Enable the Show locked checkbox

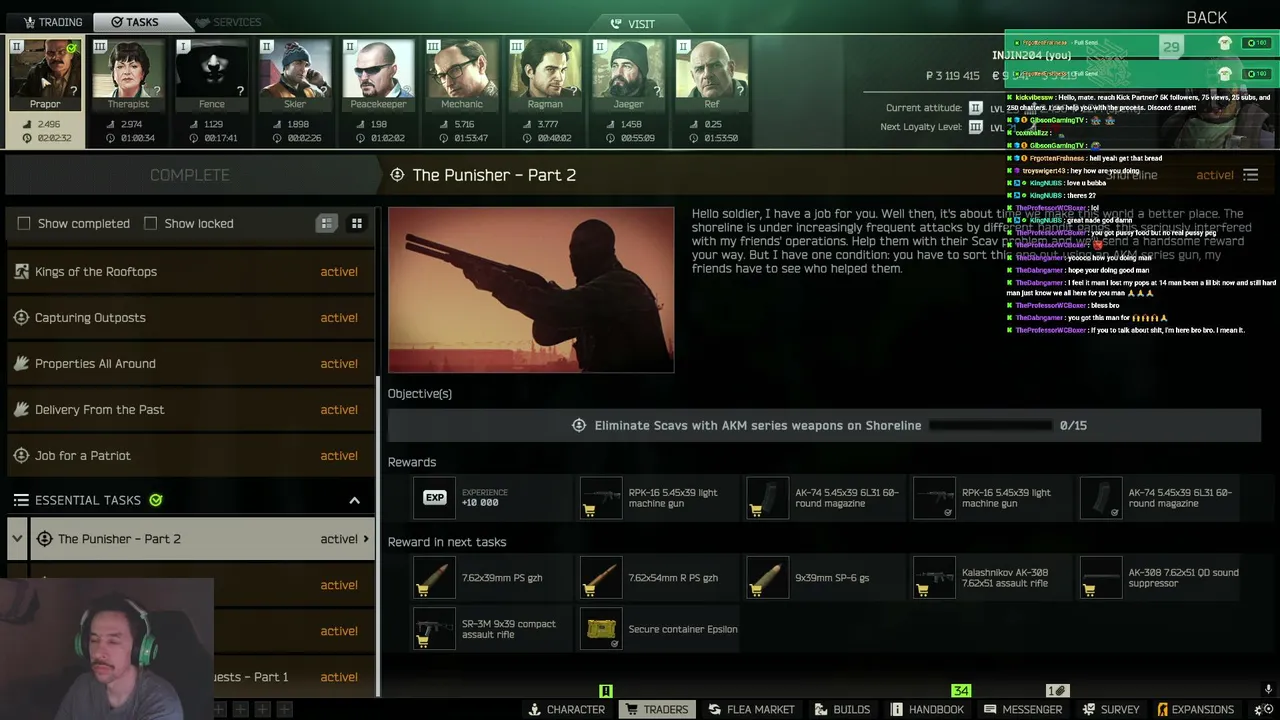[x=150, y=223]
